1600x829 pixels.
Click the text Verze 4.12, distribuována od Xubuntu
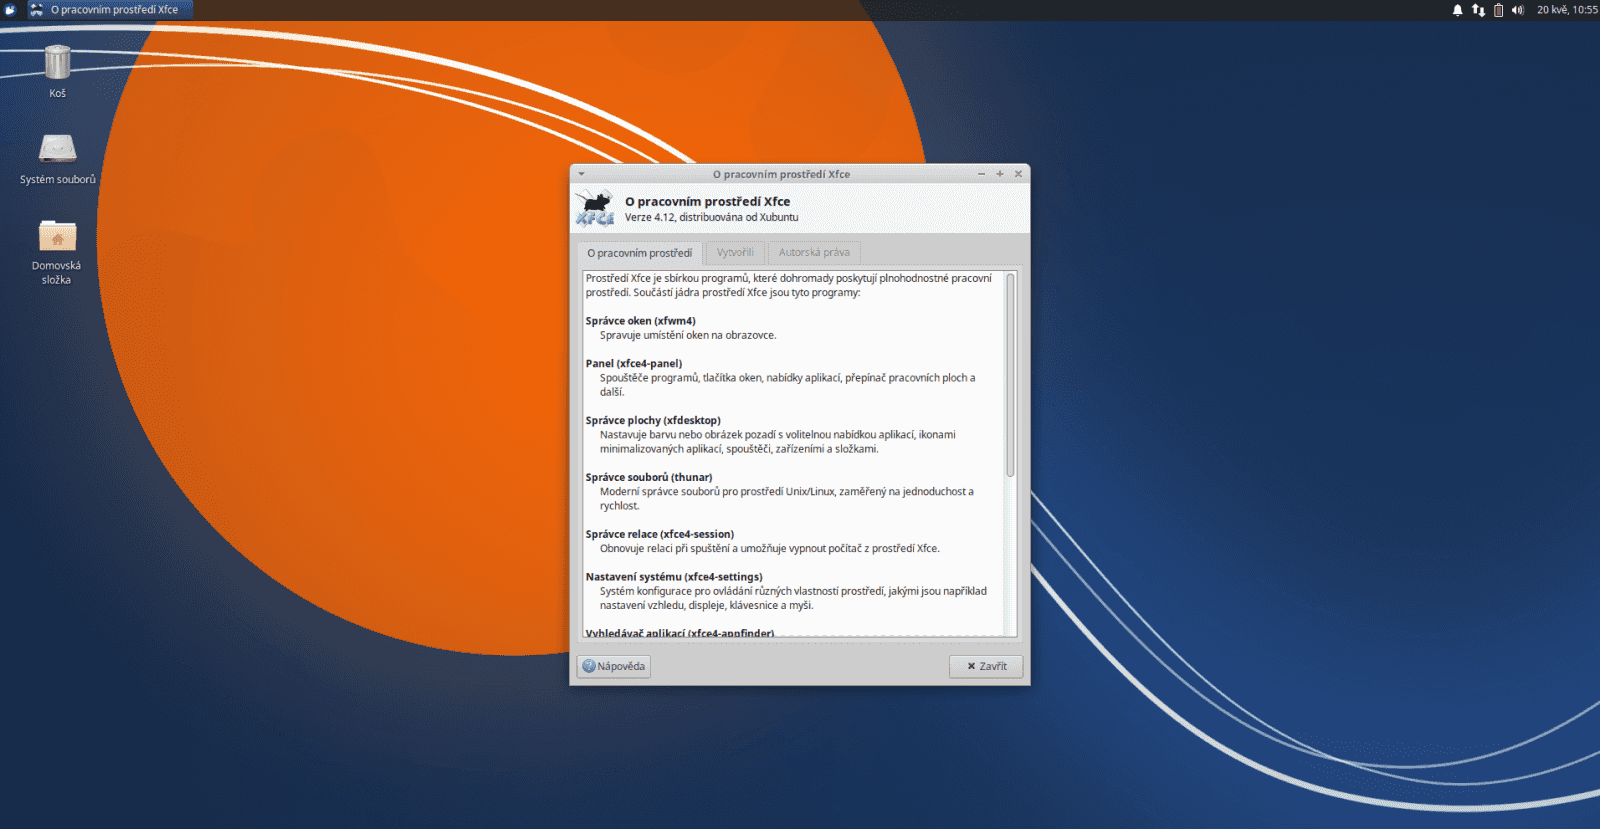click(712, 217)
